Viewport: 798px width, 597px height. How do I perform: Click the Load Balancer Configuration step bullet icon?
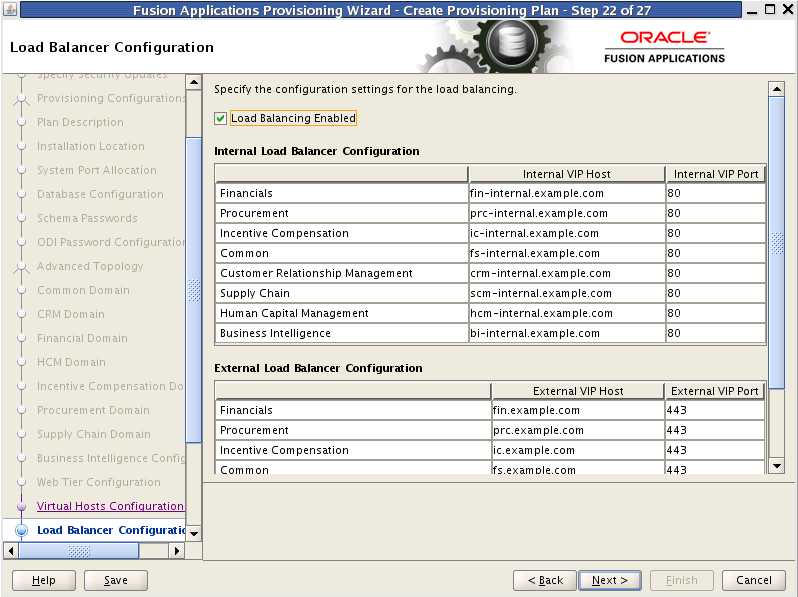pyautogui.click(x=21, y=530)
